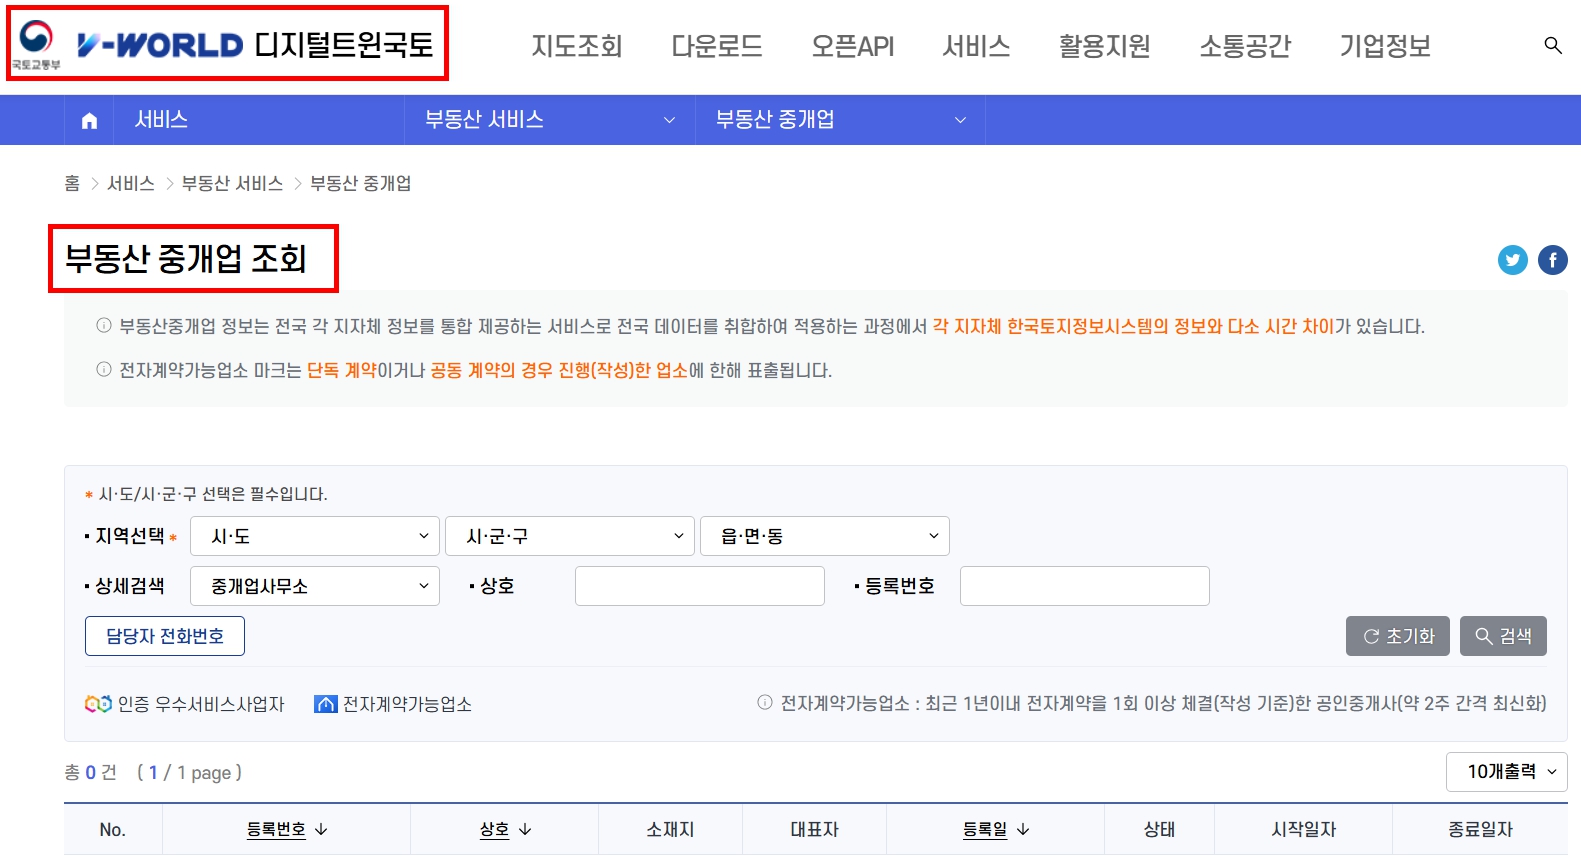
Task: Focus the 등록번호 input field
Action: click(x=1085, y=586)
